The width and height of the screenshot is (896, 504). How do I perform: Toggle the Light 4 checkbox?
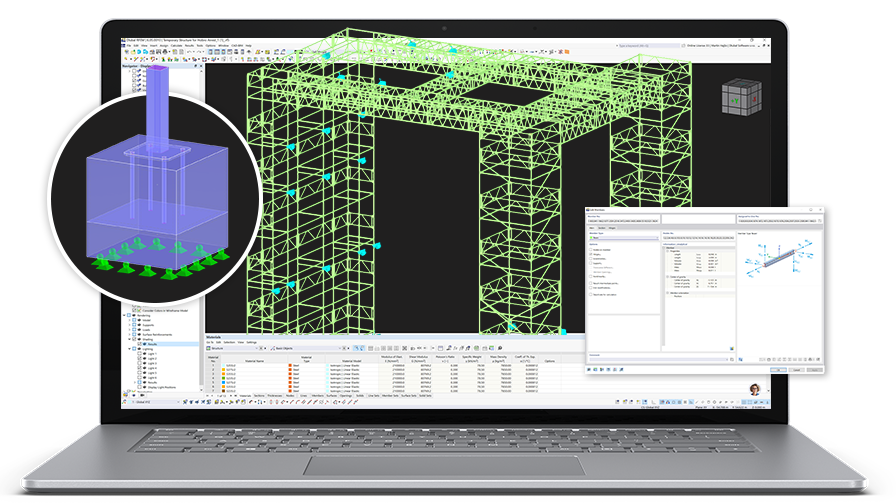coord(139,368)
